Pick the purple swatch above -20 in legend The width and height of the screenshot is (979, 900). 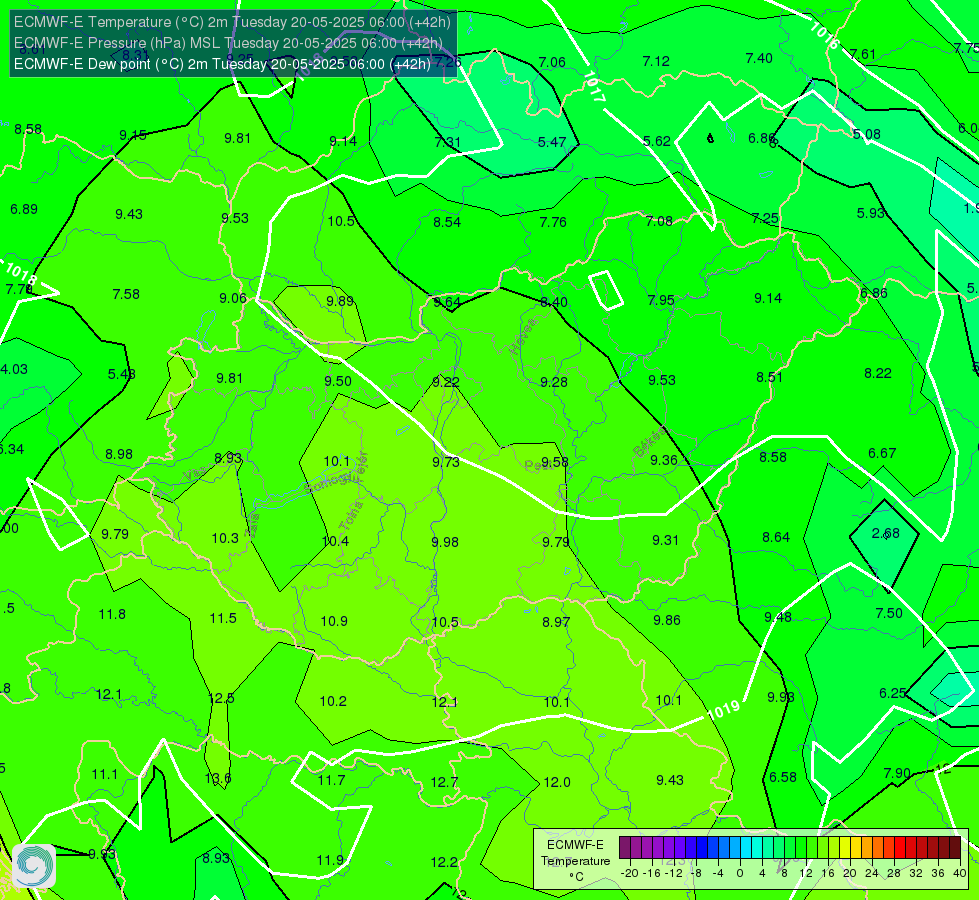(624, 848)
